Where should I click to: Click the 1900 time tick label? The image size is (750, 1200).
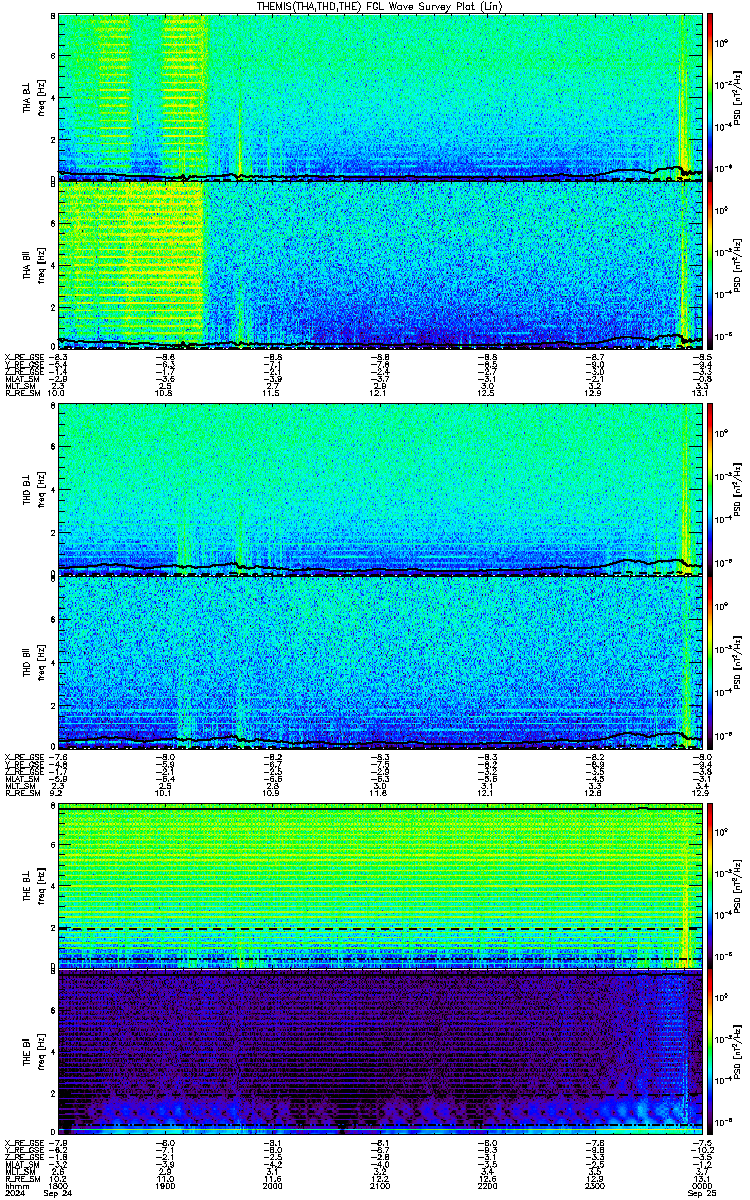(x=165, y=1186)
